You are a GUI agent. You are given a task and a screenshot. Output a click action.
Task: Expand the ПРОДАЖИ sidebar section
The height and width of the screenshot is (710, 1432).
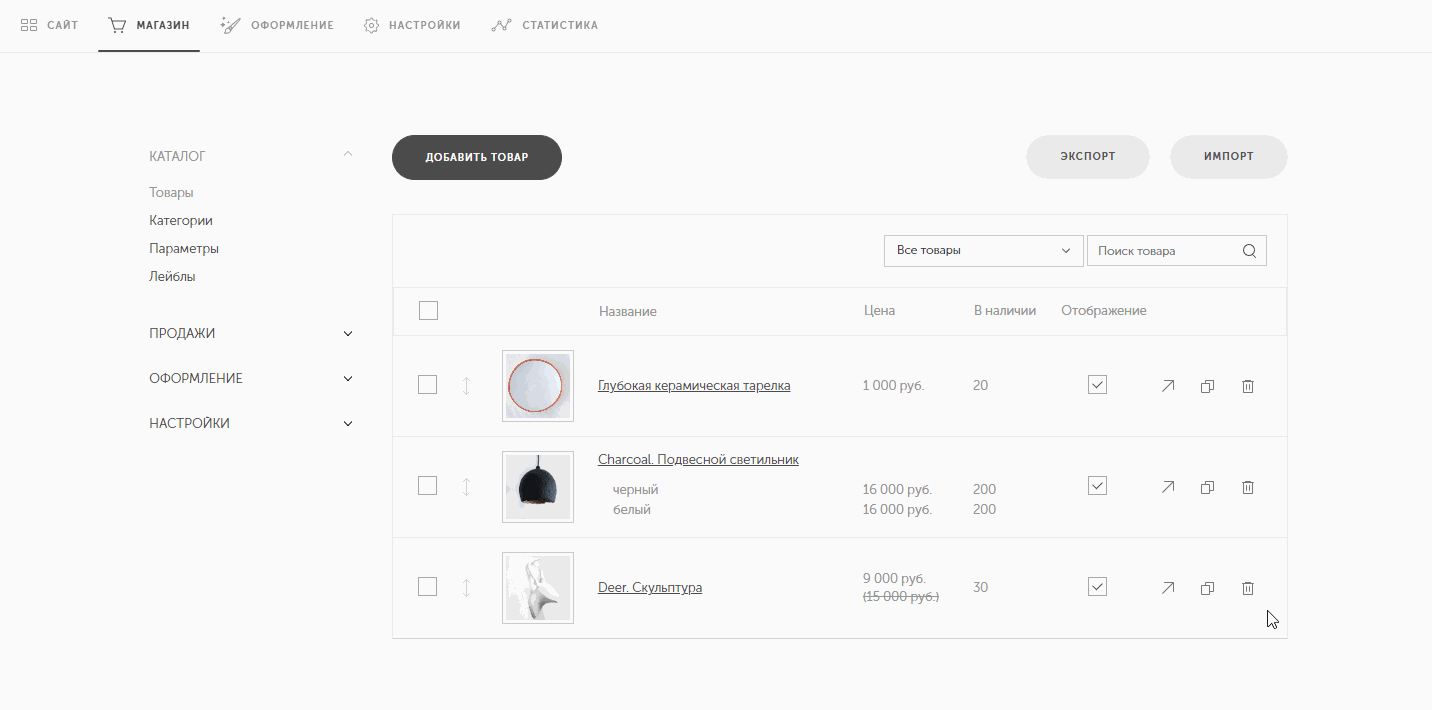click(251, 333)
